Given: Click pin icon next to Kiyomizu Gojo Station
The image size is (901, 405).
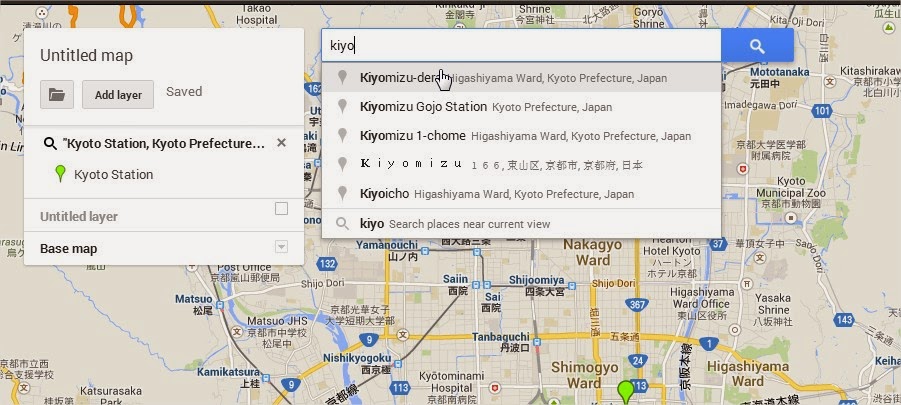Looking at the screenshot, I should tap(342, 106).
